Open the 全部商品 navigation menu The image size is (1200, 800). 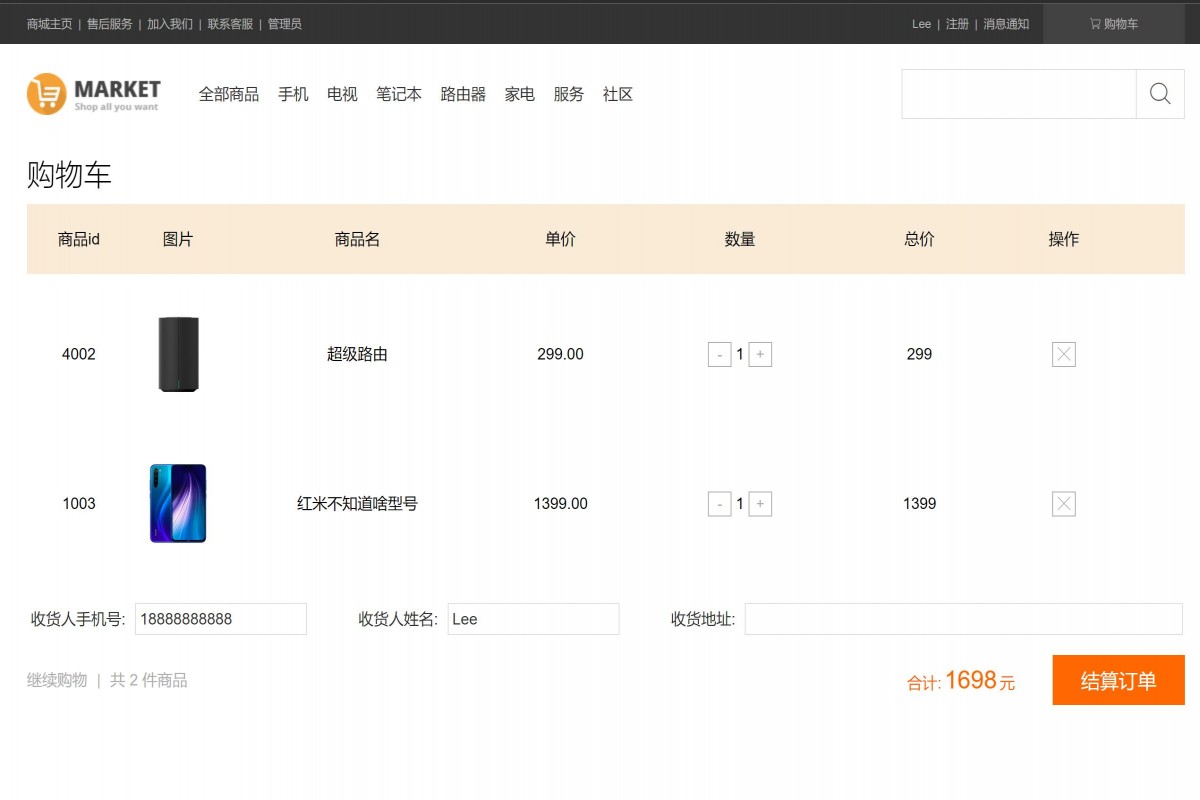click(x=228, y=94)
